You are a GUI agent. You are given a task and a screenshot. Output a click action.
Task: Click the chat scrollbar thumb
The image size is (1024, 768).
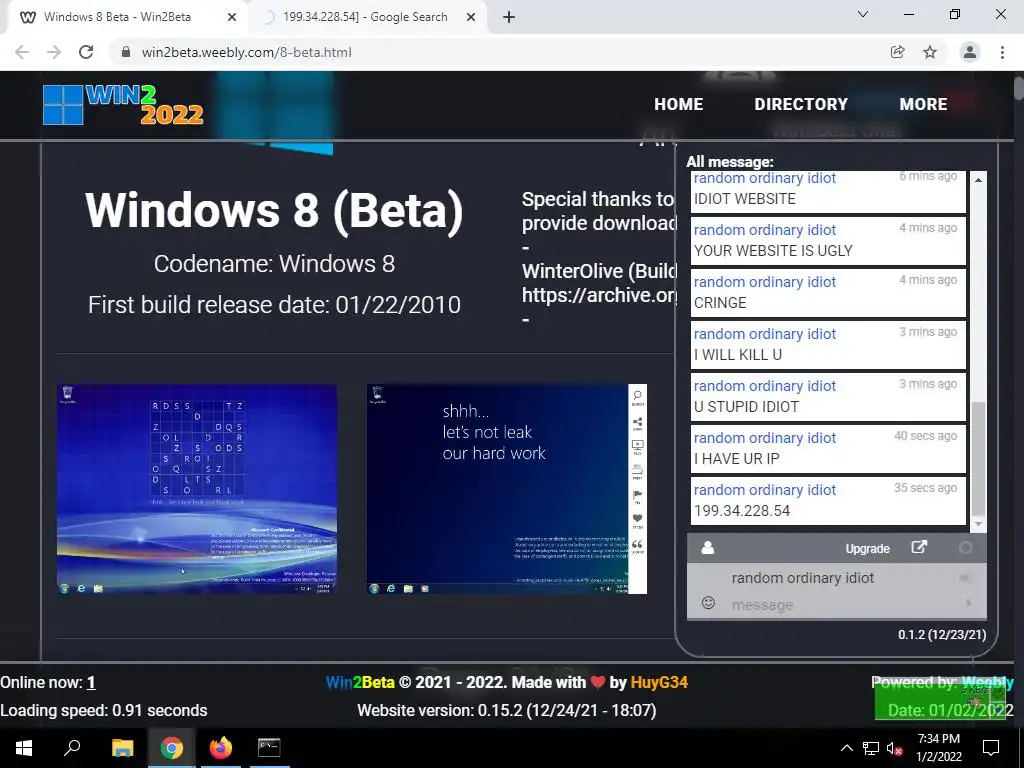[x=978, y=459]
